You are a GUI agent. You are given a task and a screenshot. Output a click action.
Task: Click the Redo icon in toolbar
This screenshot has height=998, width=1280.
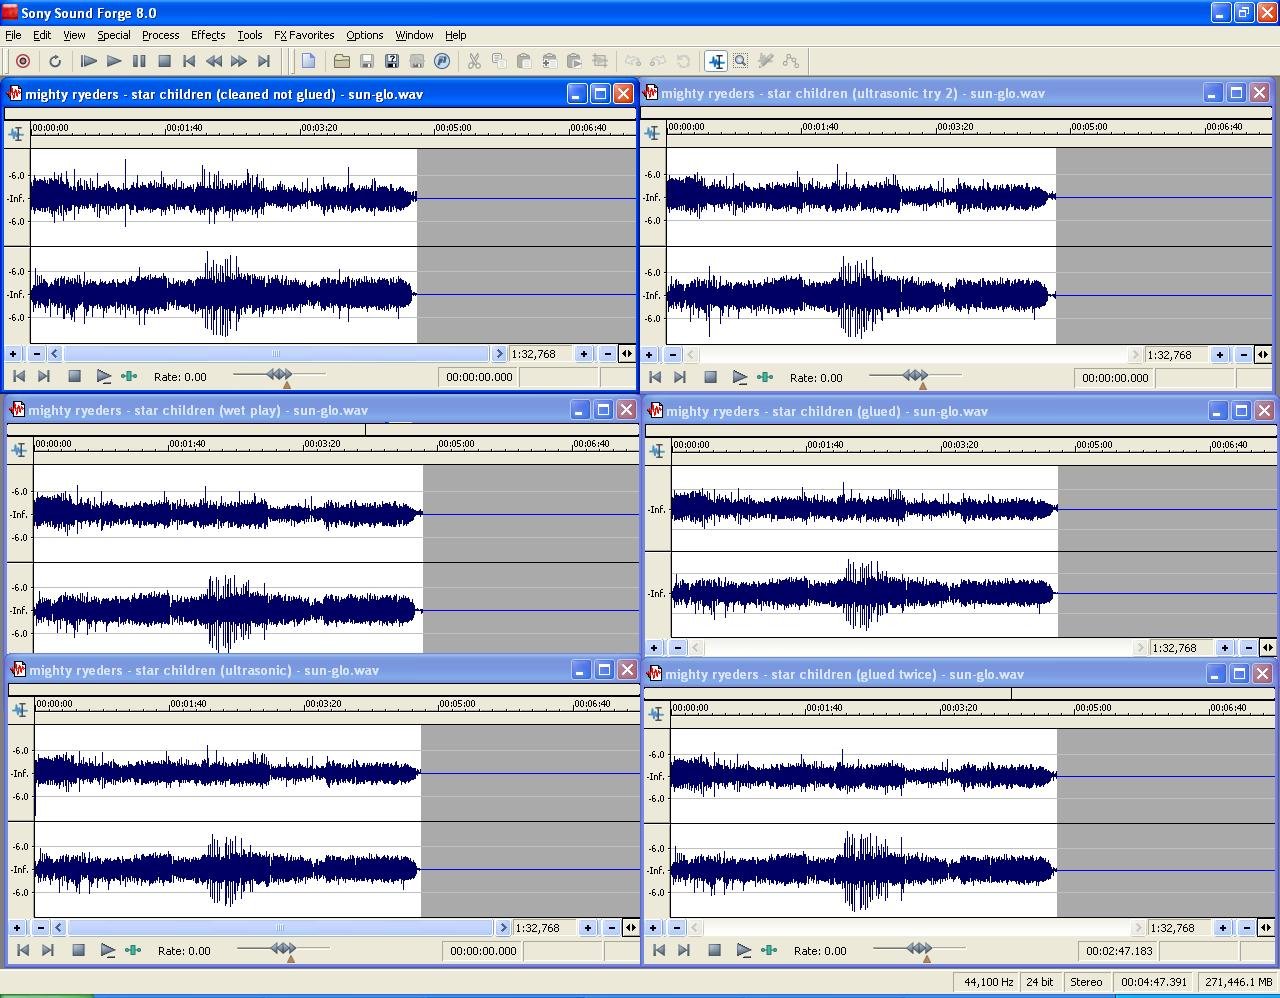658,61
